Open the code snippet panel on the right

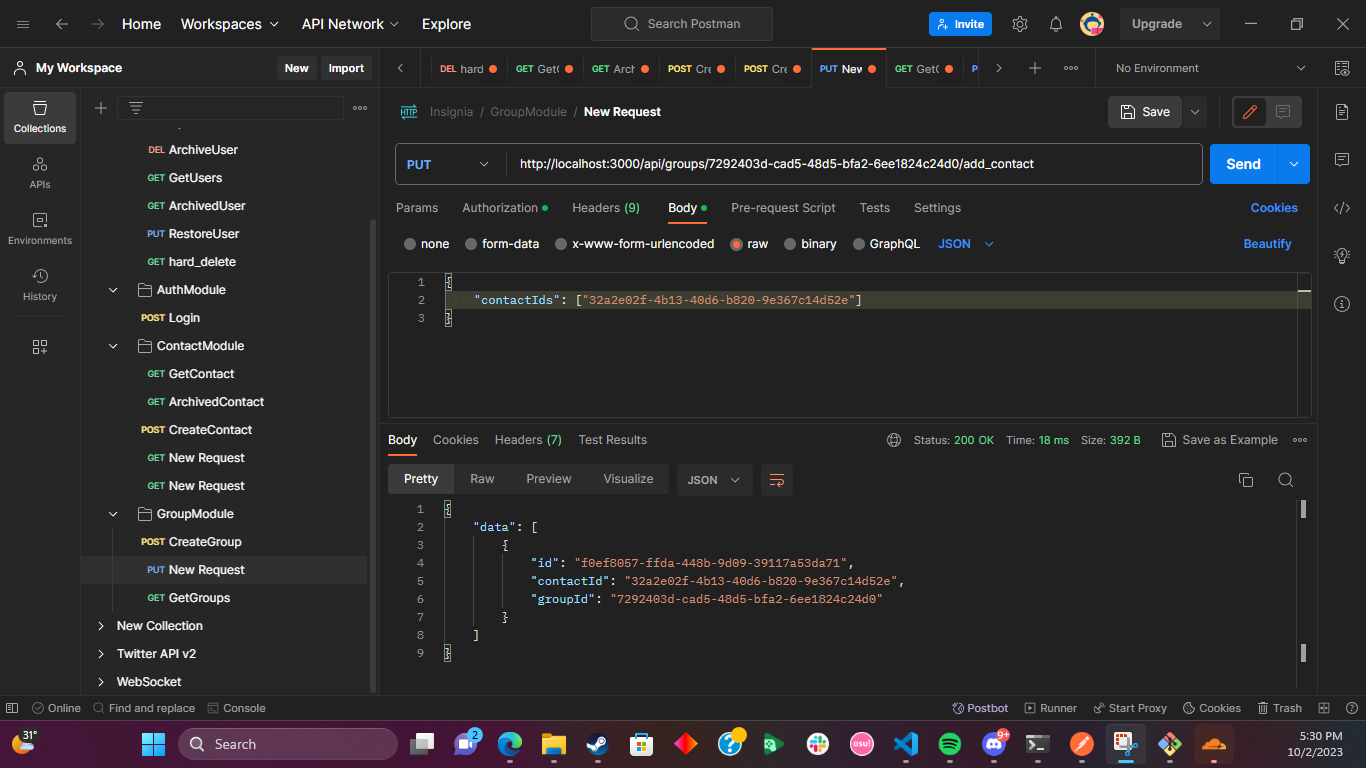click(1341, 207)
